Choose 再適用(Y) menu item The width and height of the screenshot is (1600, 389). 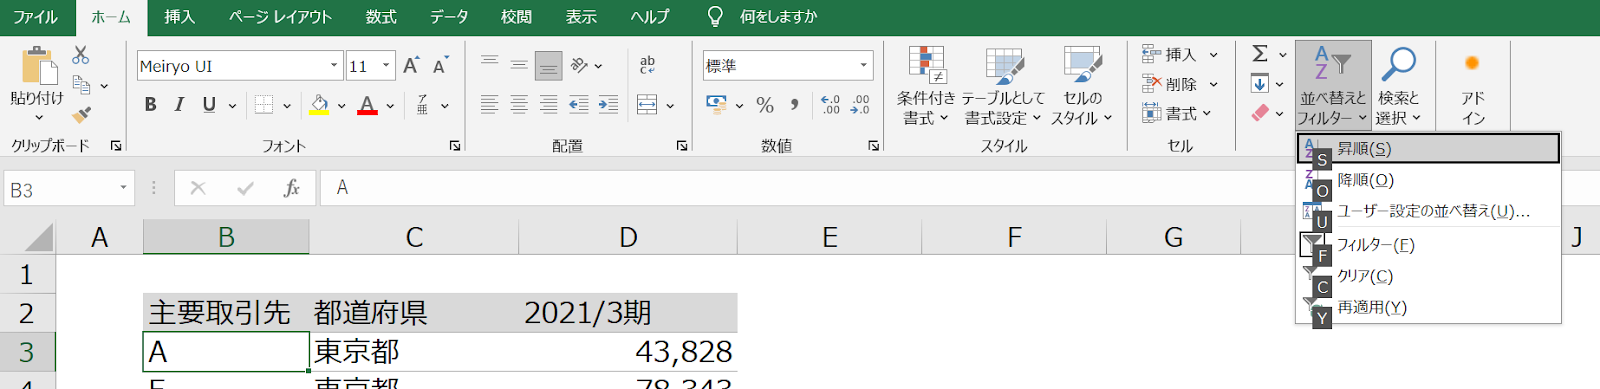point(1428,307)
